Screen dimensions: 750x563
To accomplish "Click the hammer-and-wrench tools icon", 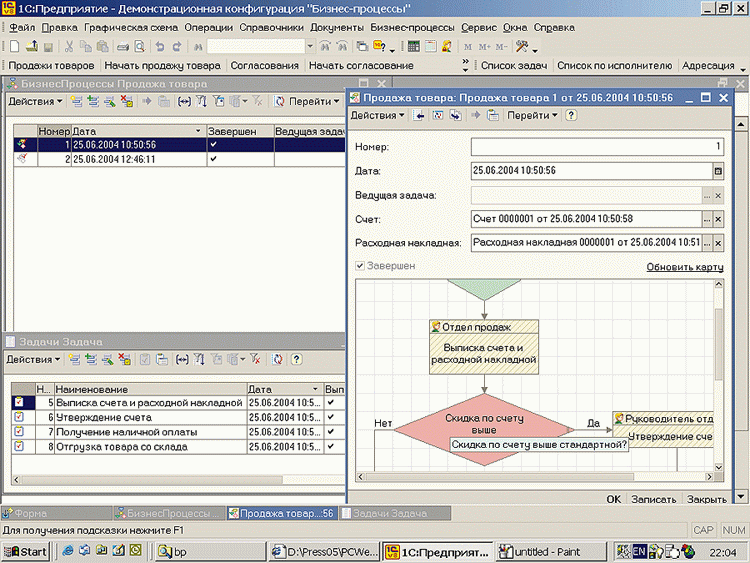I will (x=521, y=46).
